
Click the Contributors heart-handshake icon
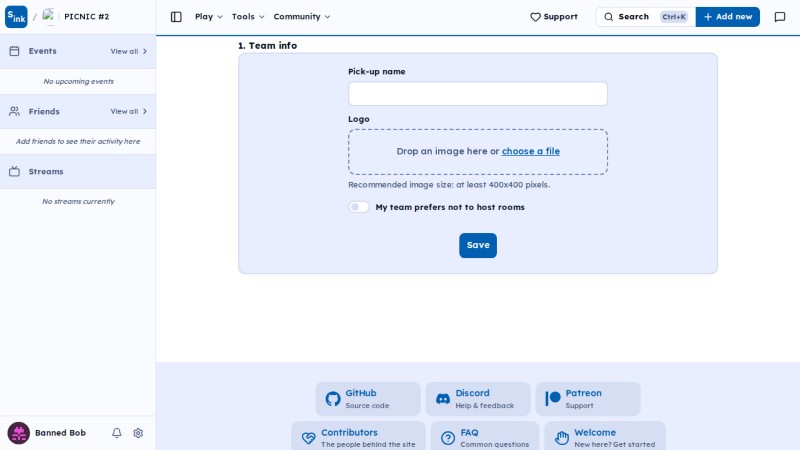[x=308, y=438]
